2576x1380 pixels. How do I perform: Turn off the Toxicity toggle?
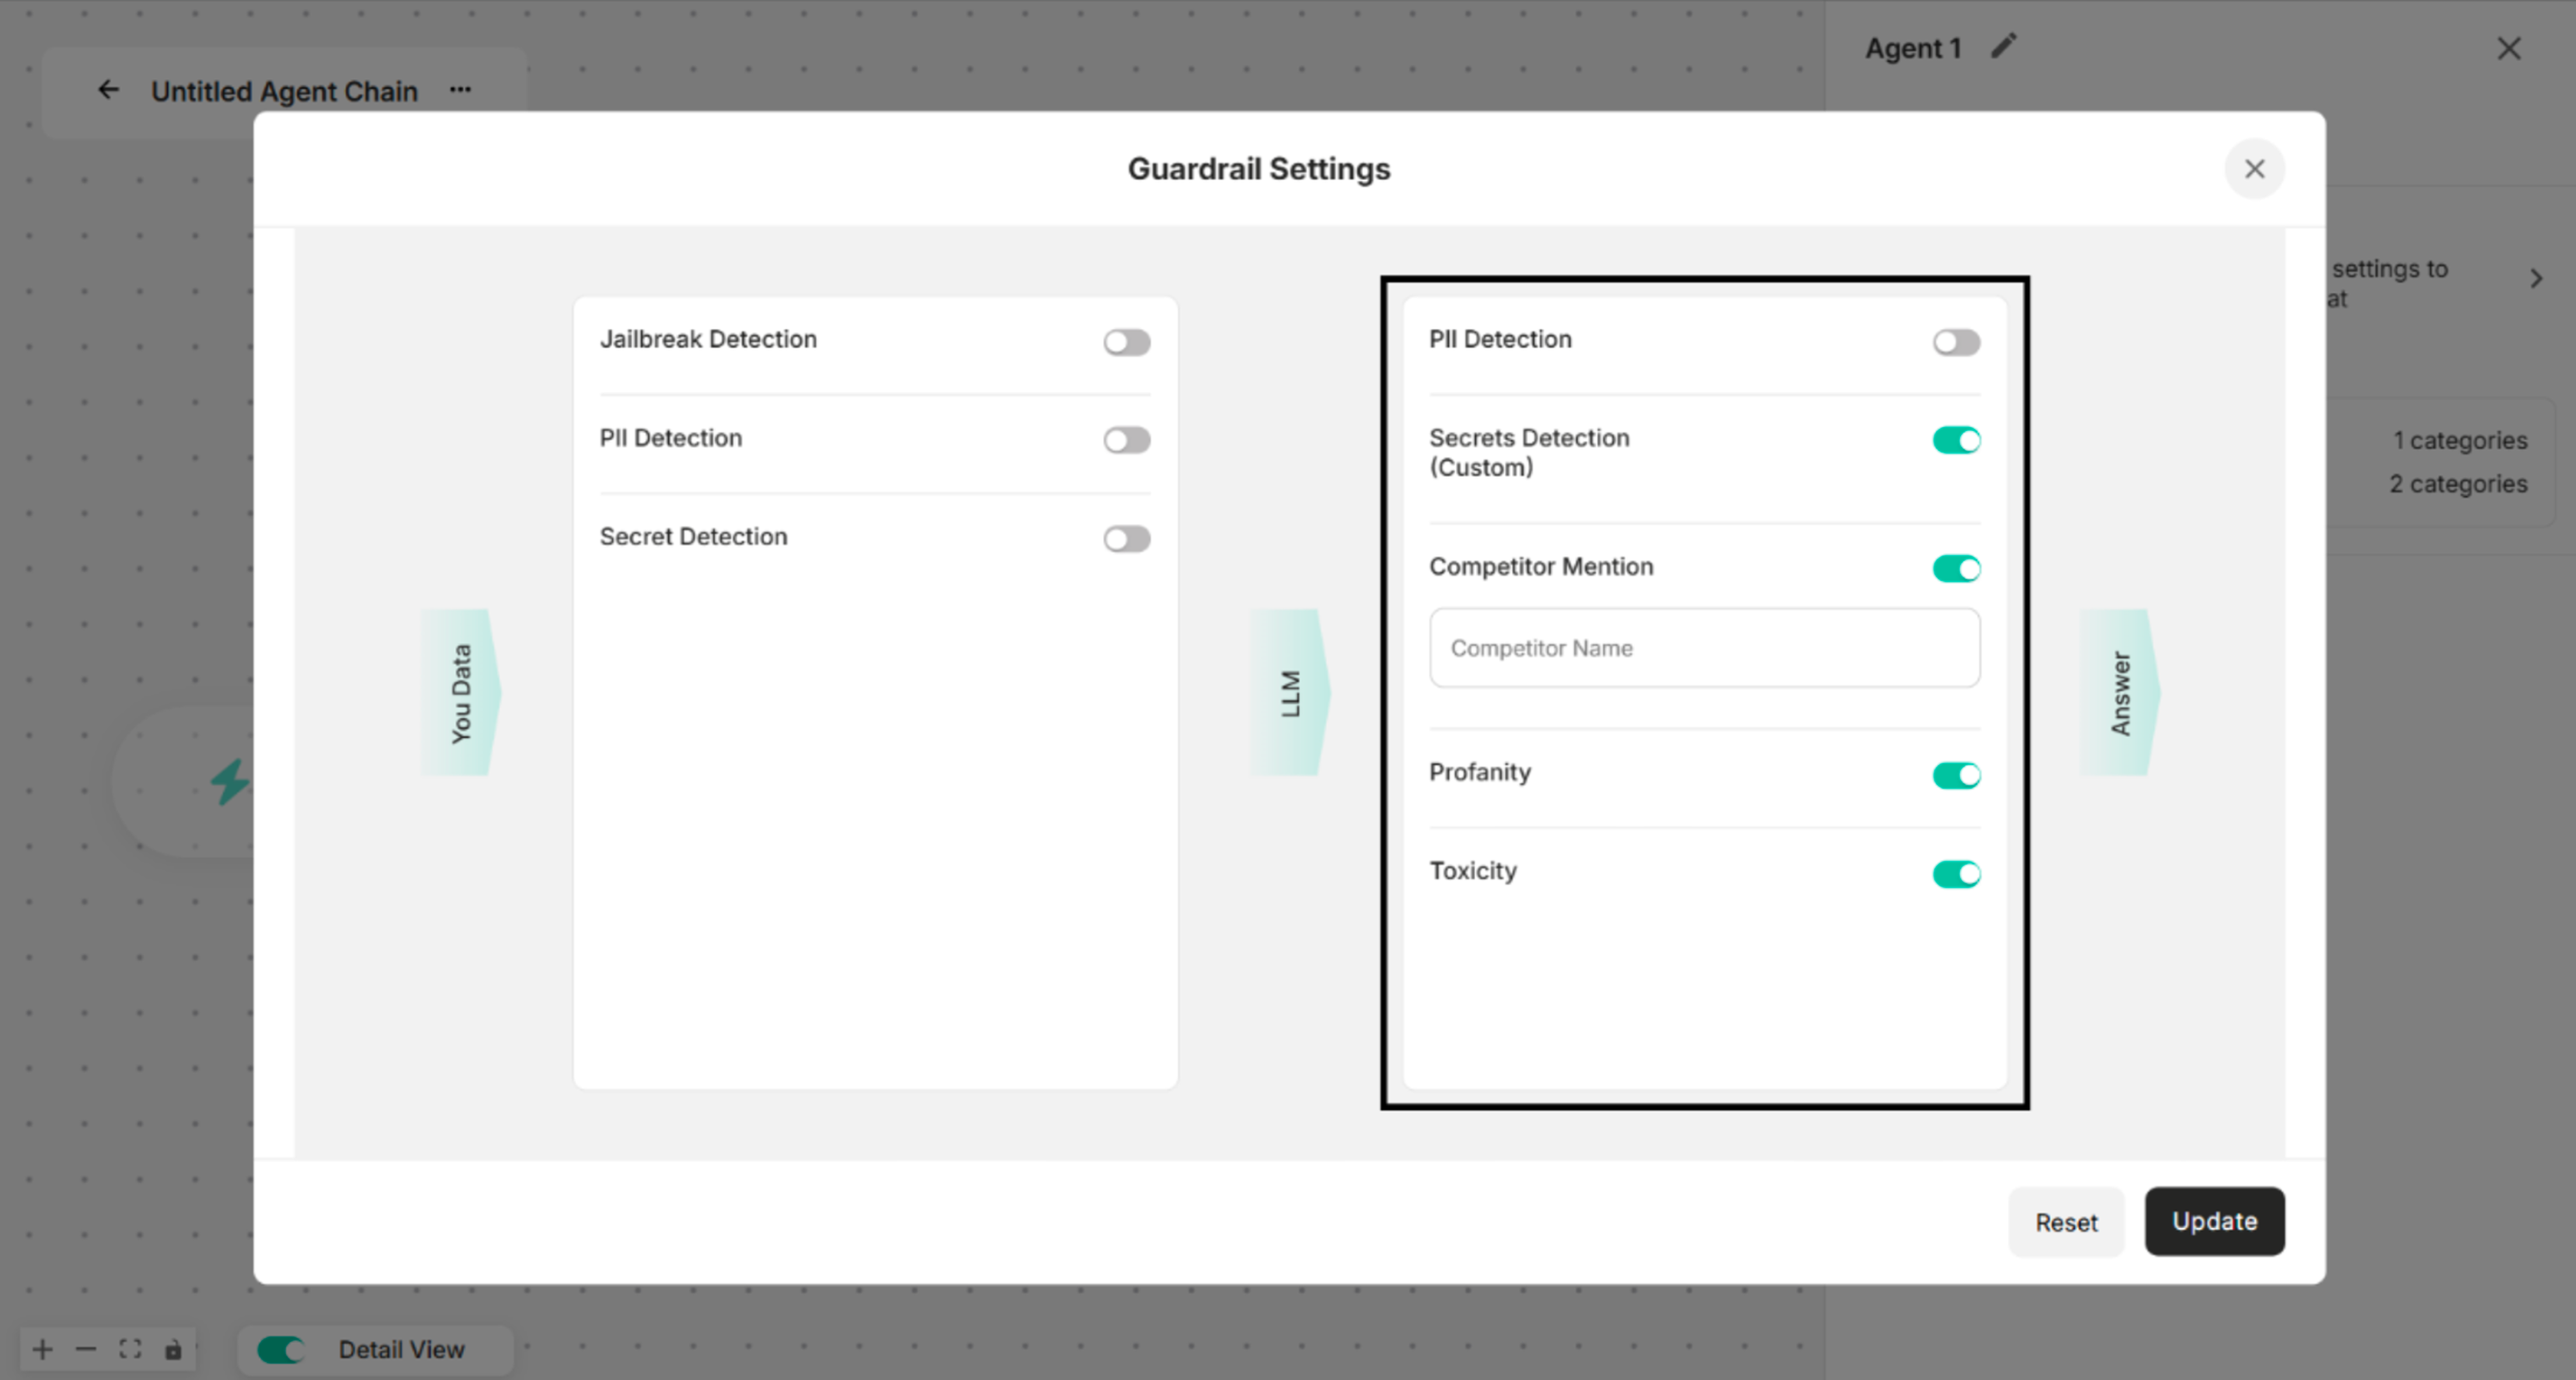pos(1956,874)
